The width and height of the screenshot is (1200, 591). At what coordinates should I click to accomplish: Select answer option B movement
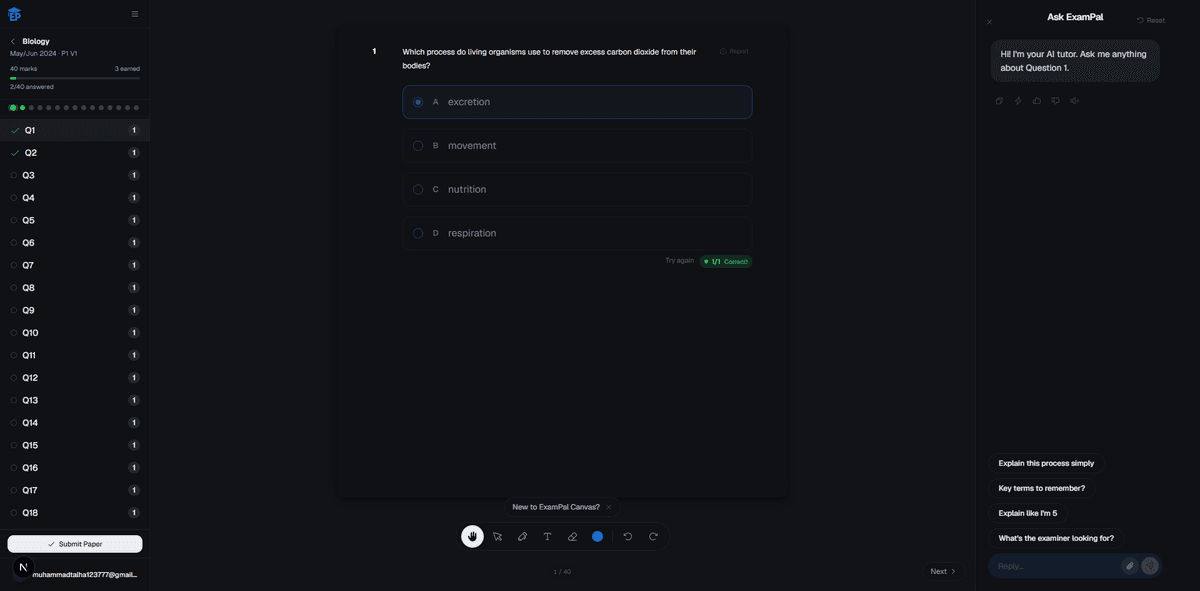[x=577, y=146]
